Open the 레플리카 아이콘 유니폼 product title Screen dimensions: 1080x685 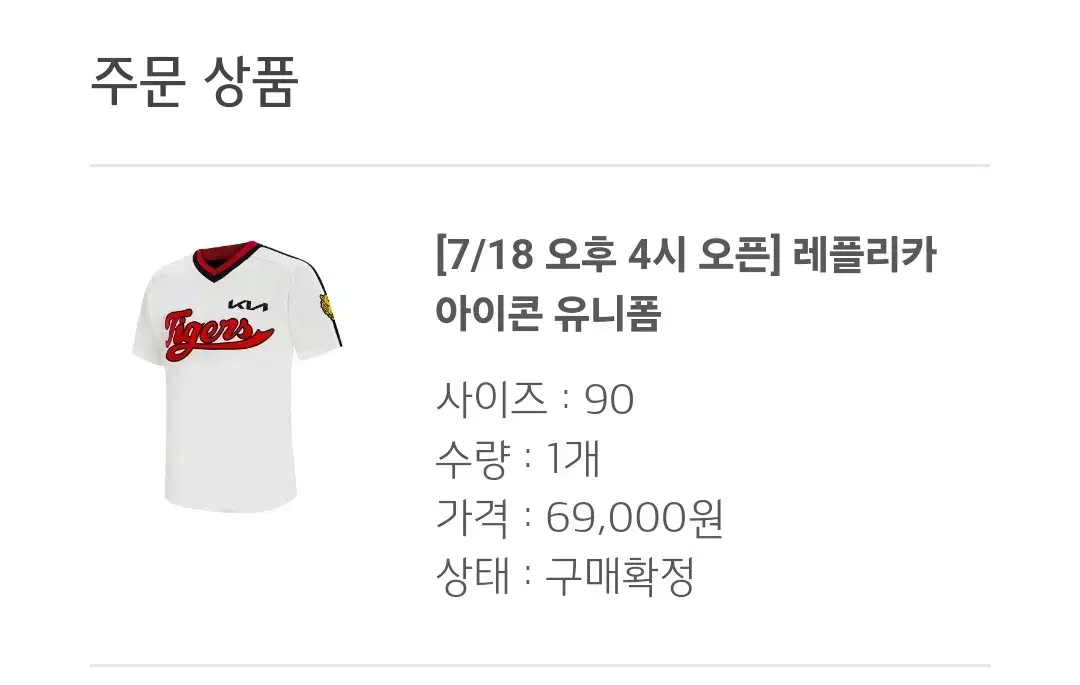coord(685,283)
